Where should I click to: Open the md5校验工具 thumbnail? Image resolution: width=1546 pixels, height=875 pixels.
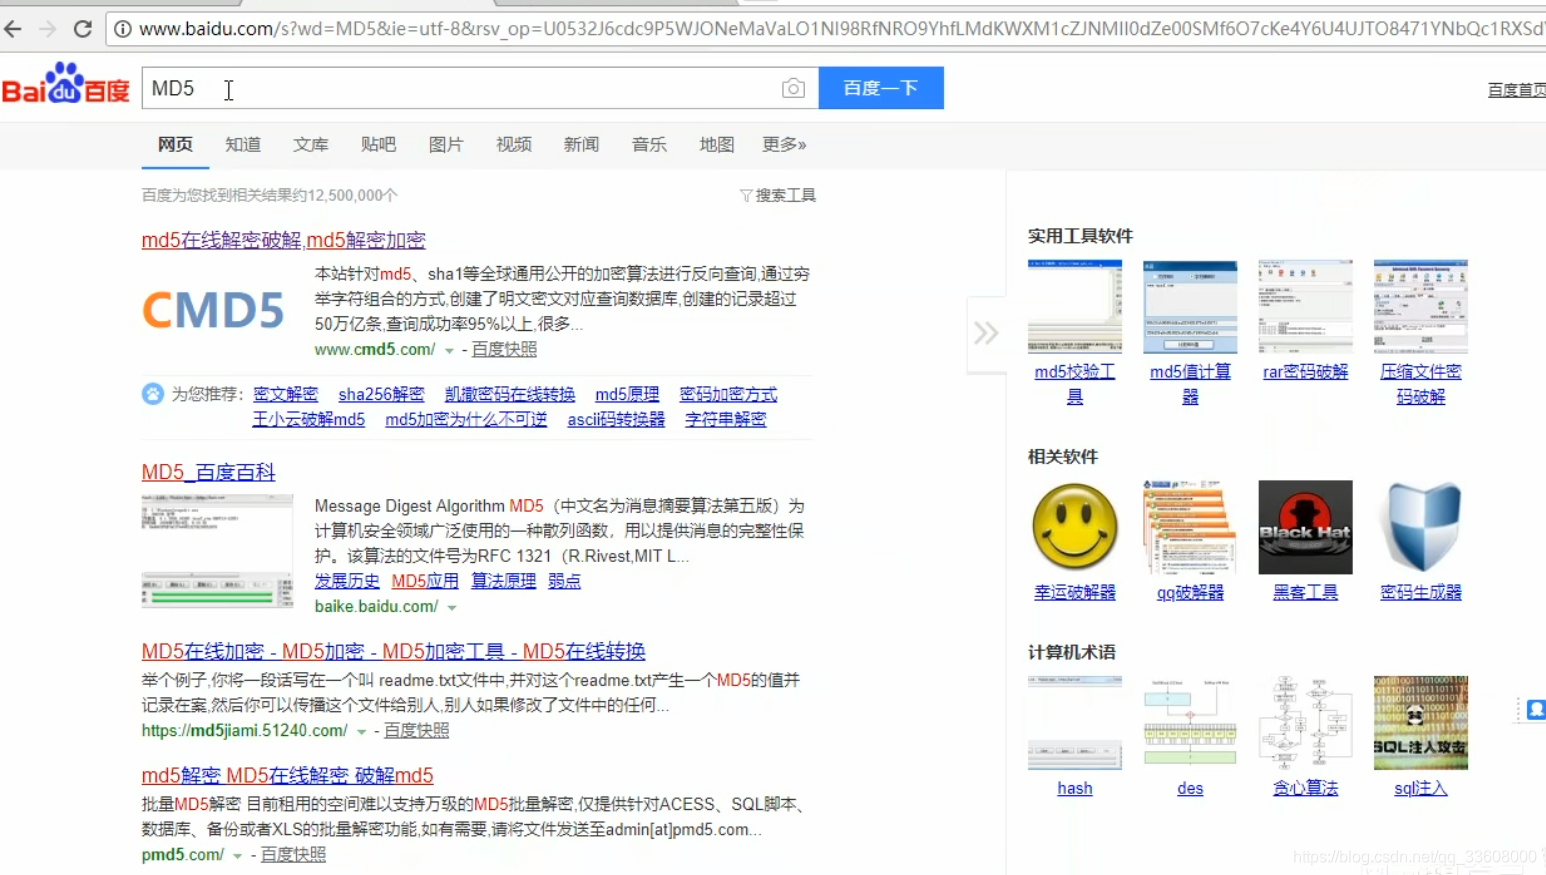coord(1075,306)
